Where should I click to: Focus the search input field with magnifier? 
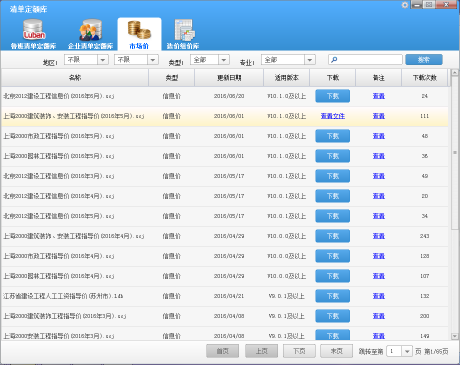[365, 60]
